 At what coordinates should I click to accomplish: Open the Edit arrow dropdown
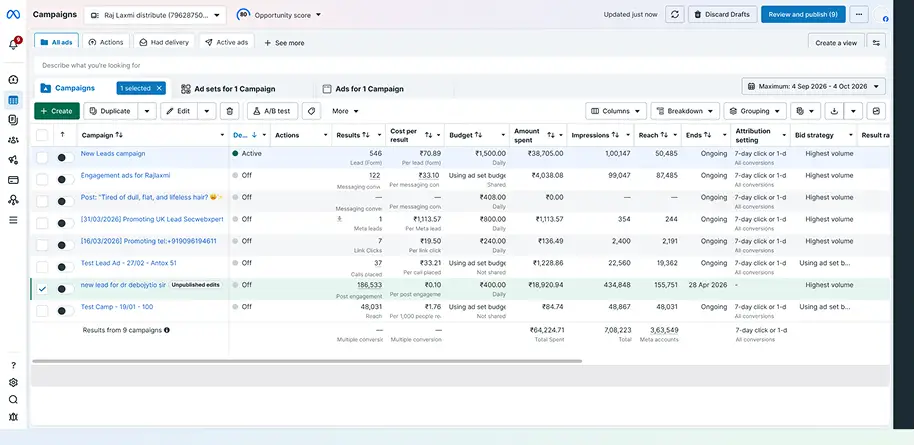207,111
